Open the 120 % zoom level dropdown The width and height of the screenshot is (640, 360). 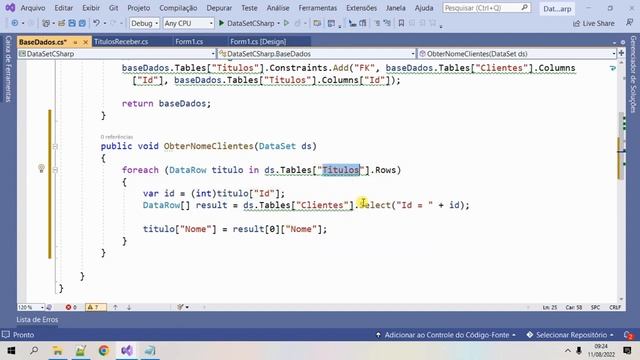pyautogui.click(x=31, y=307)
